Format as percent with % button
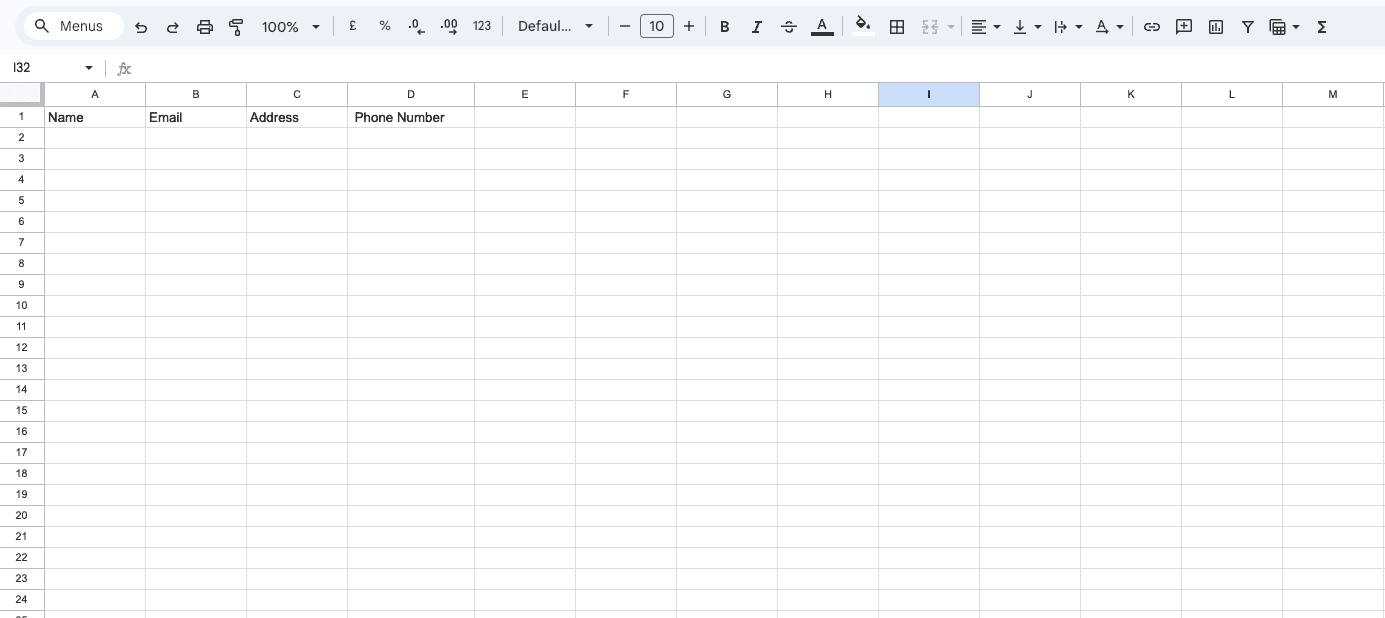 coord(385,26)
